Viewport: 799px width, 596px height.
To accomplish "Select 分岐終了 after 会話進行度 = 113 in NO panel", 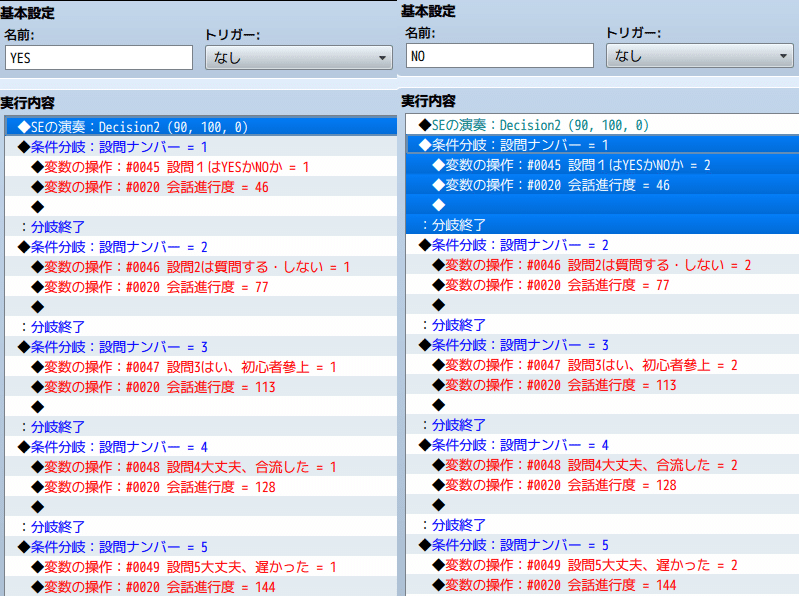I will tap(602, 425).
